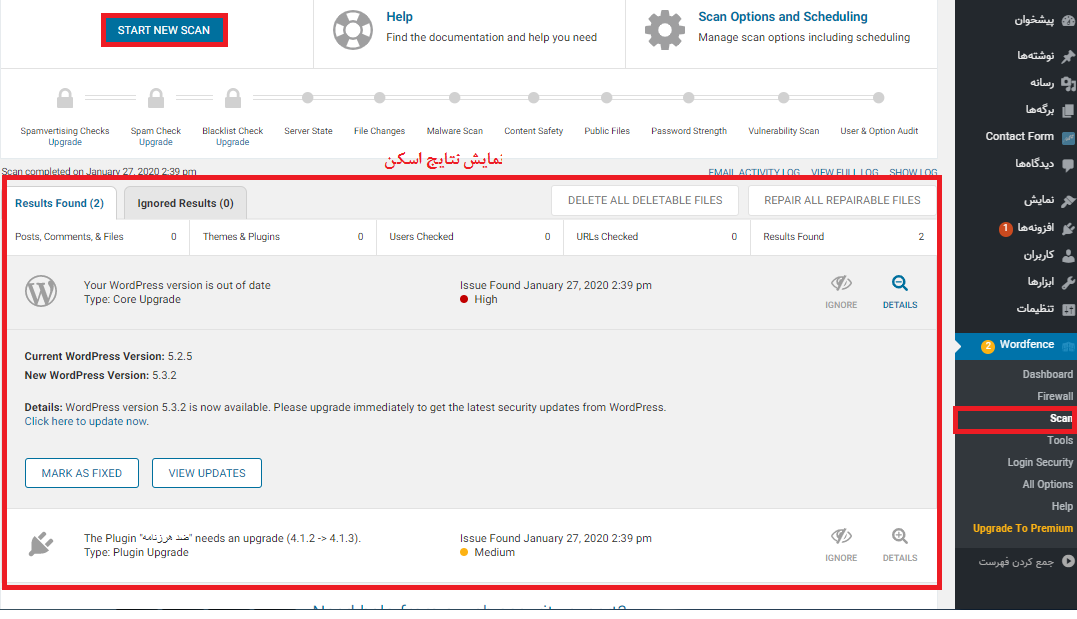Click the plug icon in plugin upgrade result

41,544
